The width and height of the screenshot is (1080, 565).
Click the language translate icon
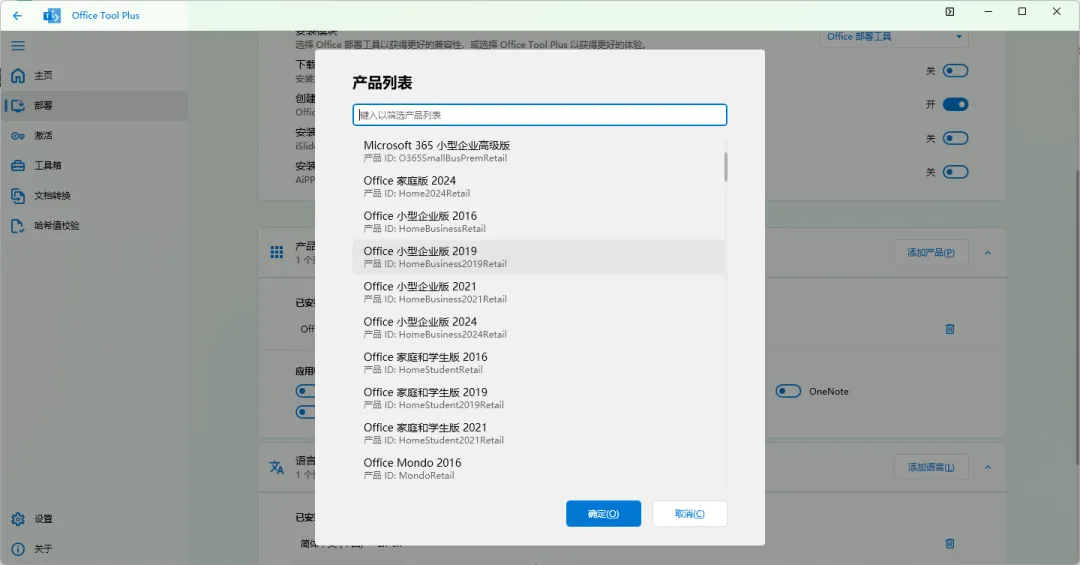click(277, 467)
